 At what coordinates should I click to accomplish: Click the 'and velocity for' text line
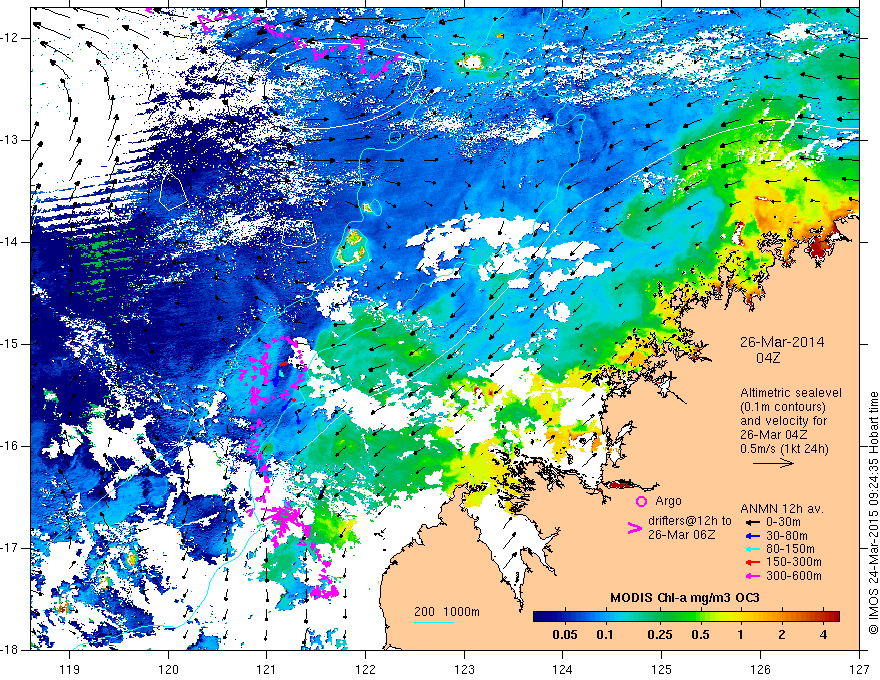click(x=783, y=420)
